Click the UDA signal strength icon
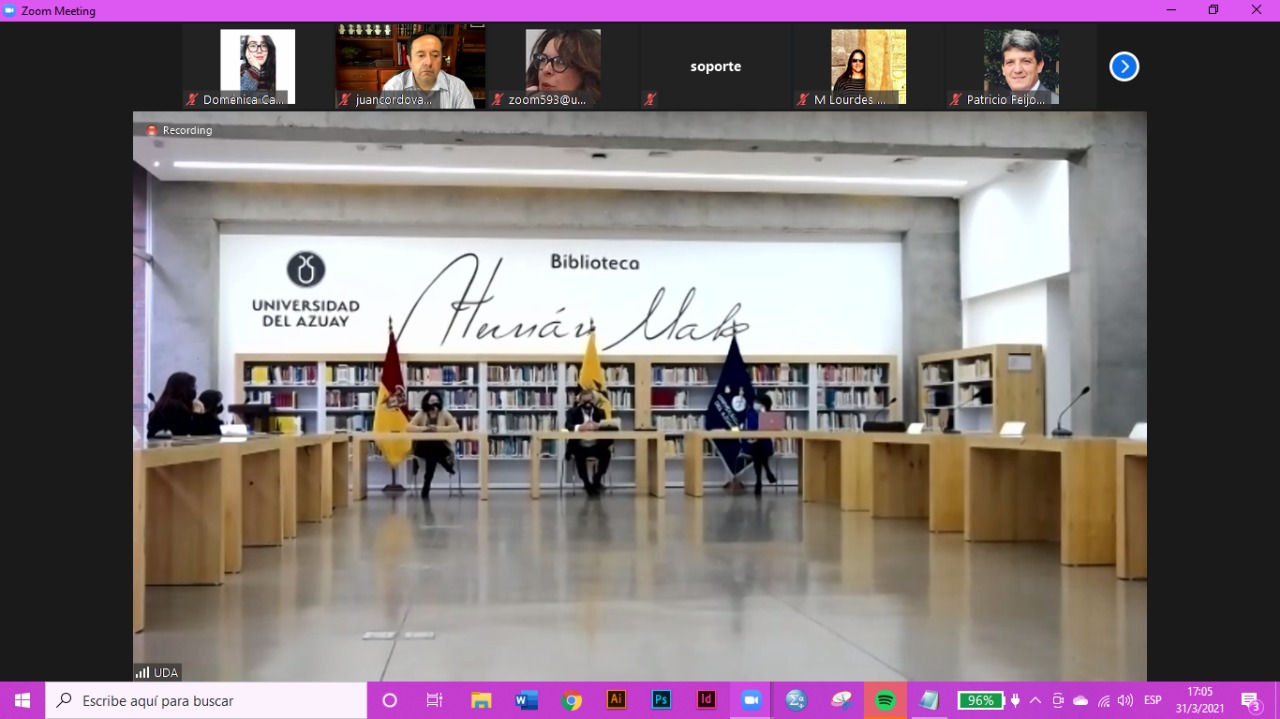Screen dimensions: 1280x719 142,673
